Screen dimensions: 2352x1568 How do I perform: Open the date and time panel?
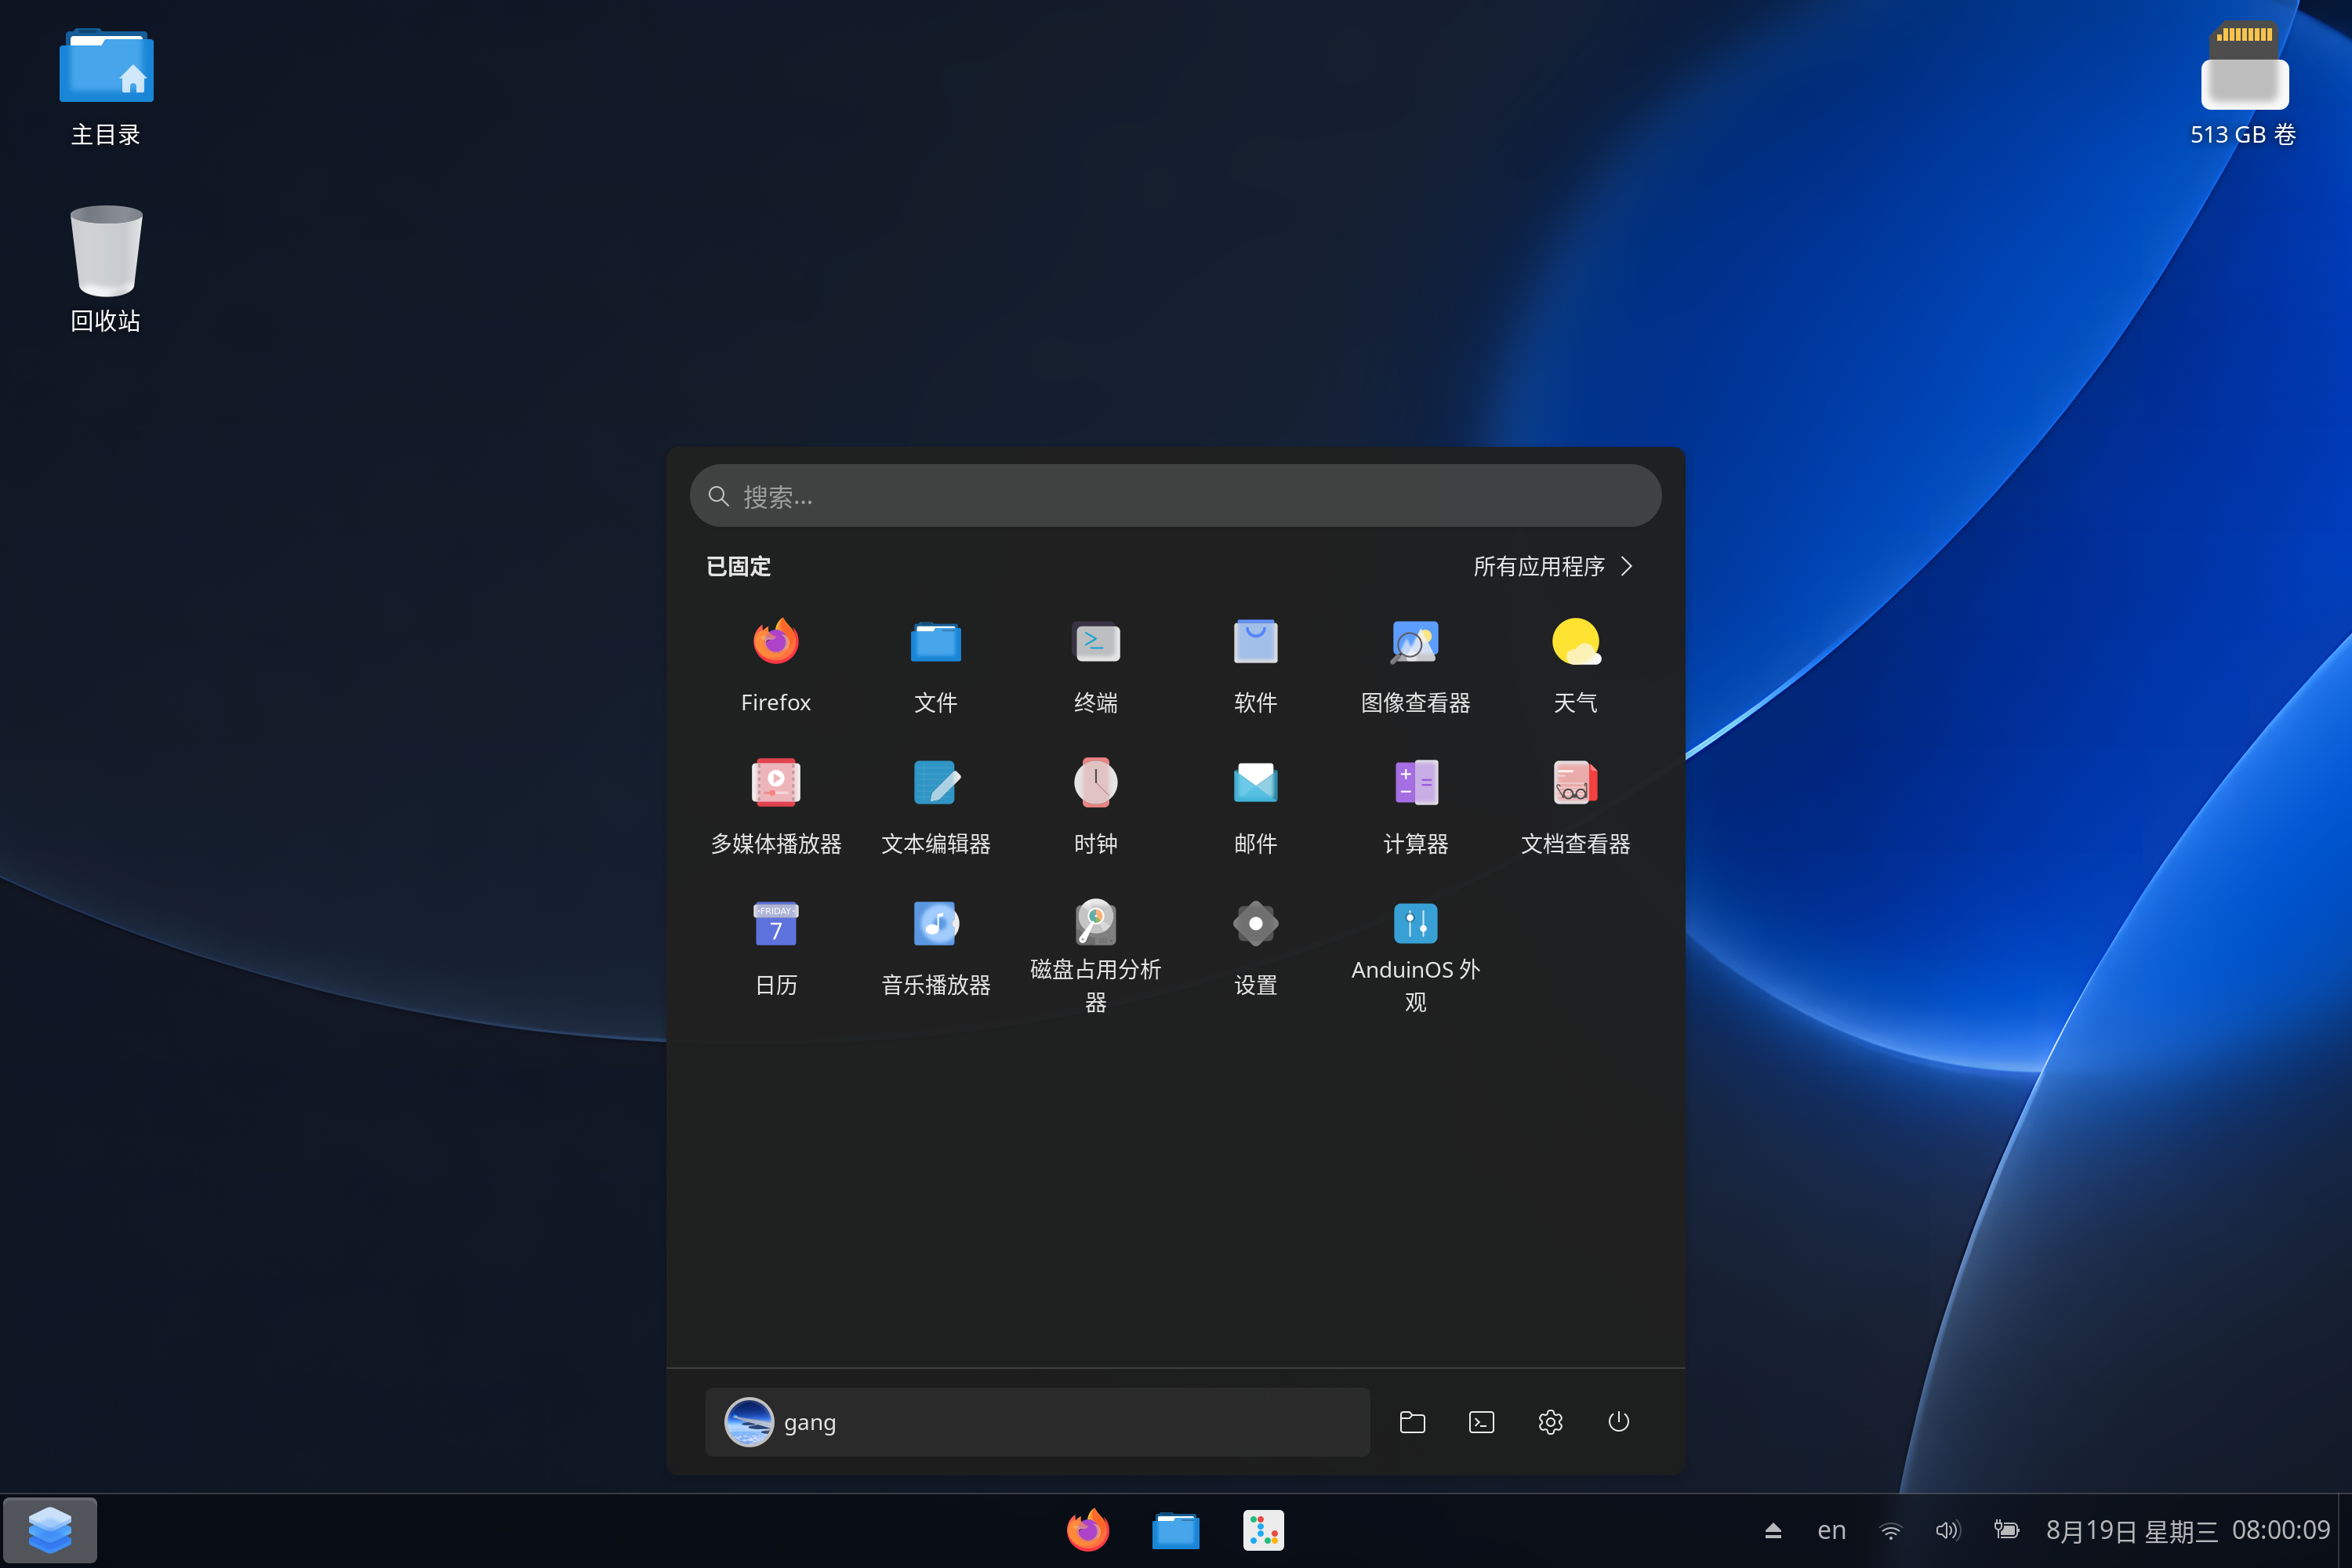[2188, 1530]
